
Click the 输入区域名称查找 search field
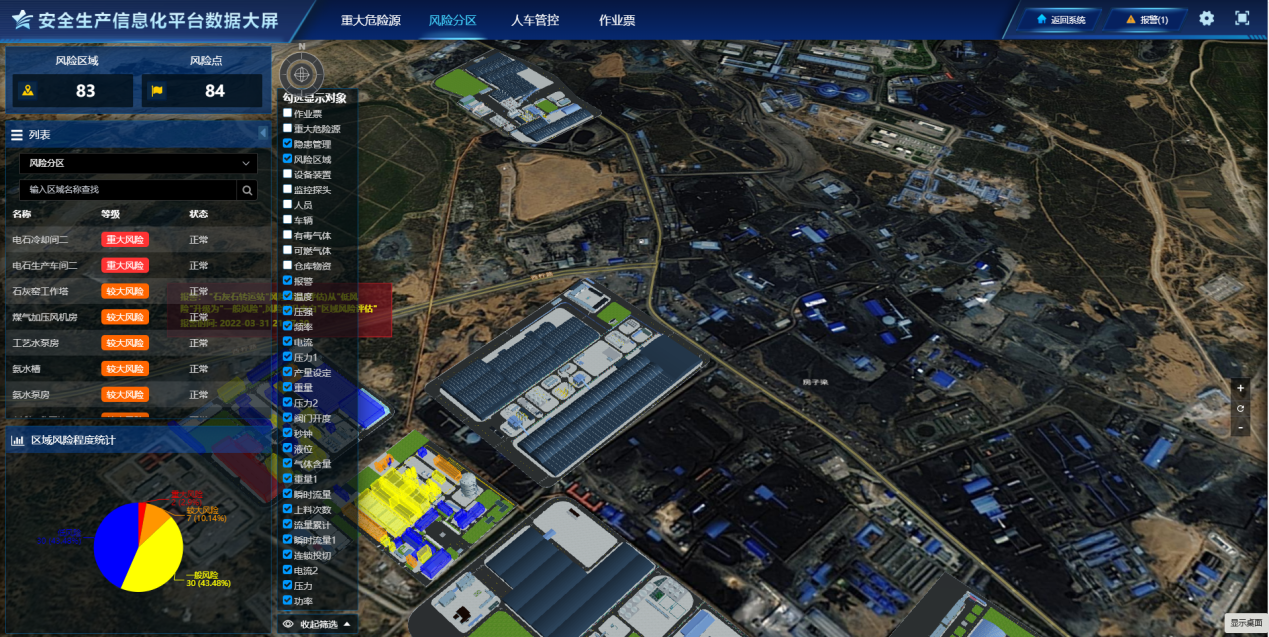pos(128,189)
